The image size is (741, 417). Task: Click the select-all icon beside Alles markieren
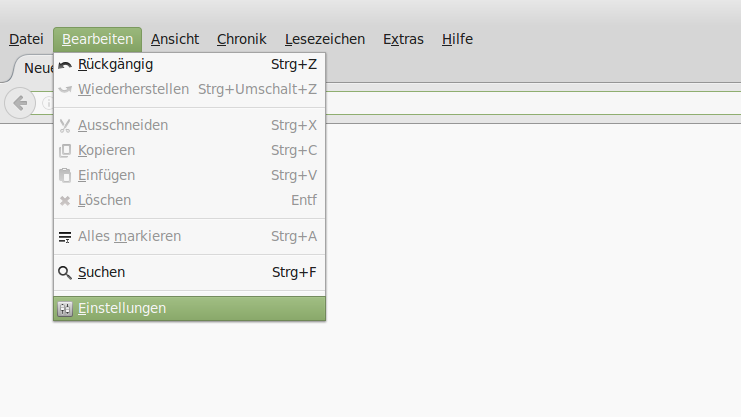[65, 237]
